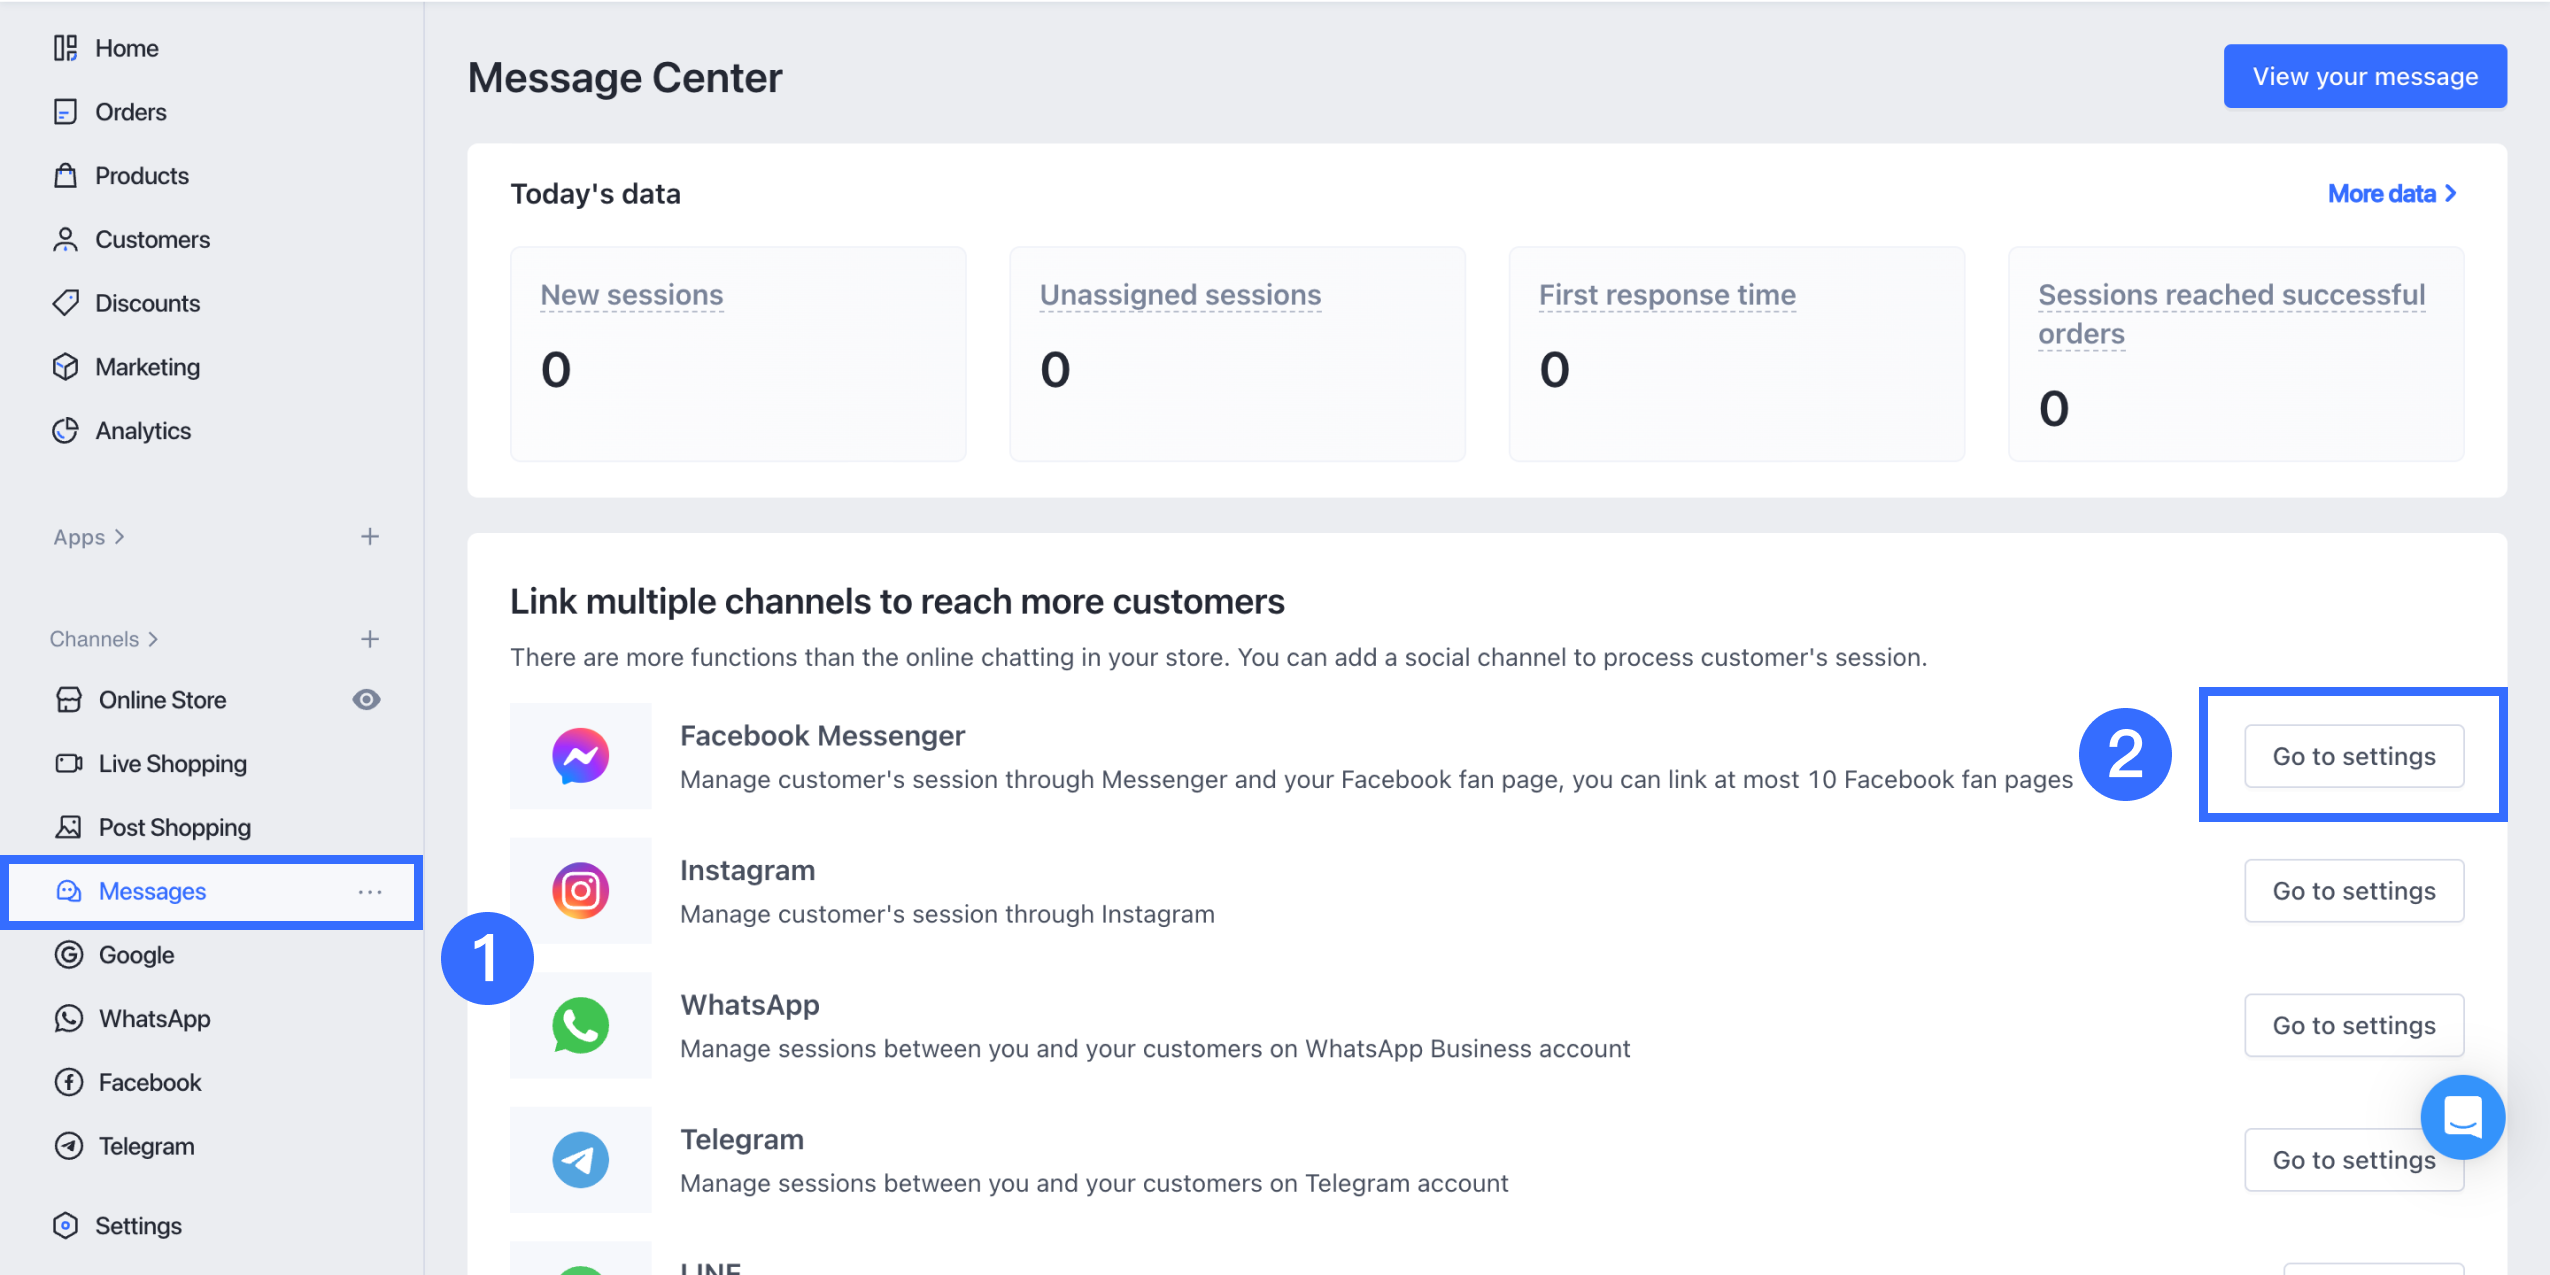Open the Settings menu item
The width and height of the screenshot is (2550, 1275).
[x=137, y=1226]
